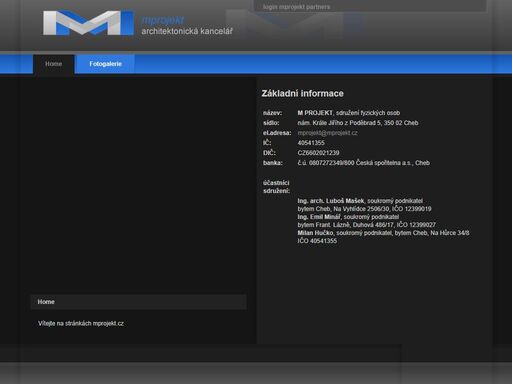Select the text Vítejte na stránkách mprojekt.cz

coord(81,324)
